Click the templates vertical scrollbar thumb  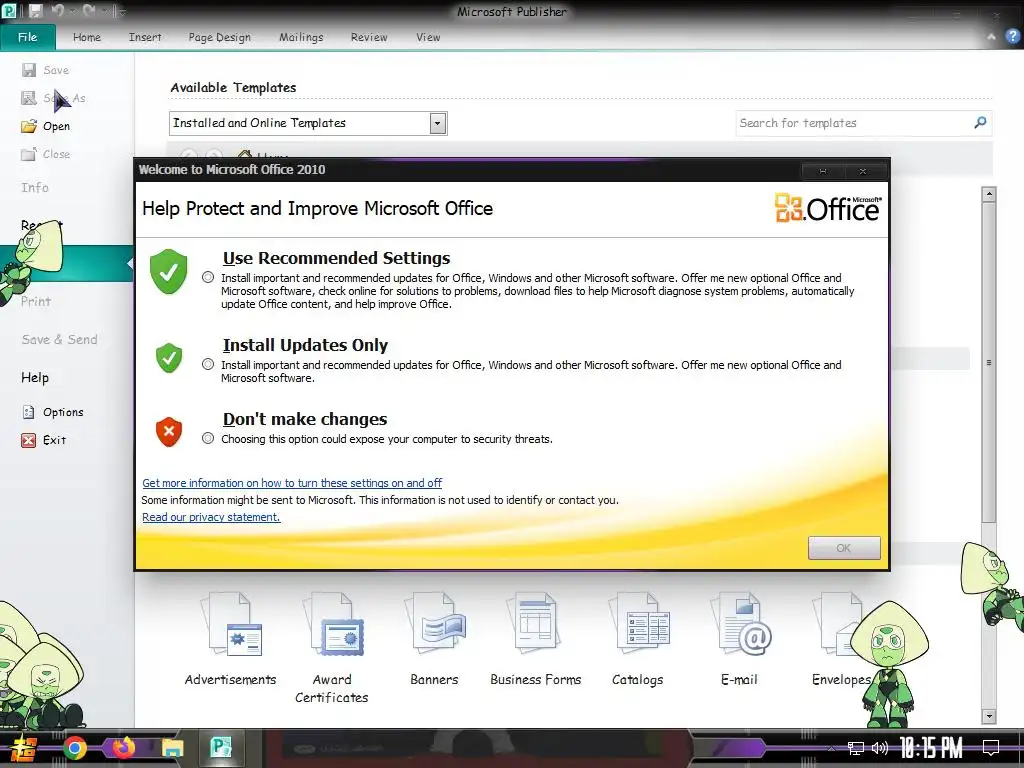point(989,362)
